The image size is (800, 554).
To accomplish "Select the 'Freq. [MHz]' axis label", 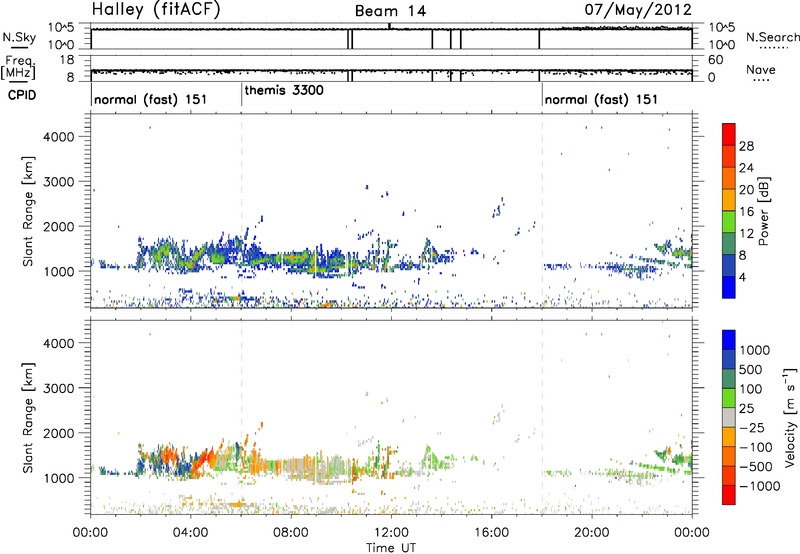I will click(18, 67).
